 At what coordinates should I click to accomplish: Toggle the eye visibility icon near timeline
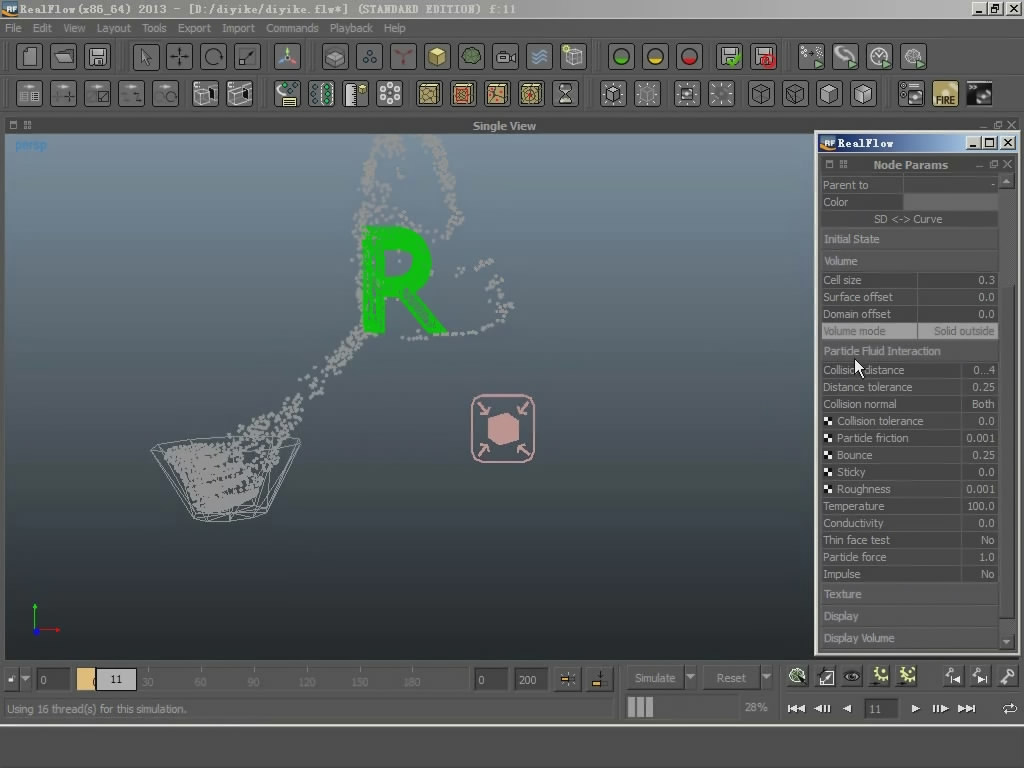[852, 677]
